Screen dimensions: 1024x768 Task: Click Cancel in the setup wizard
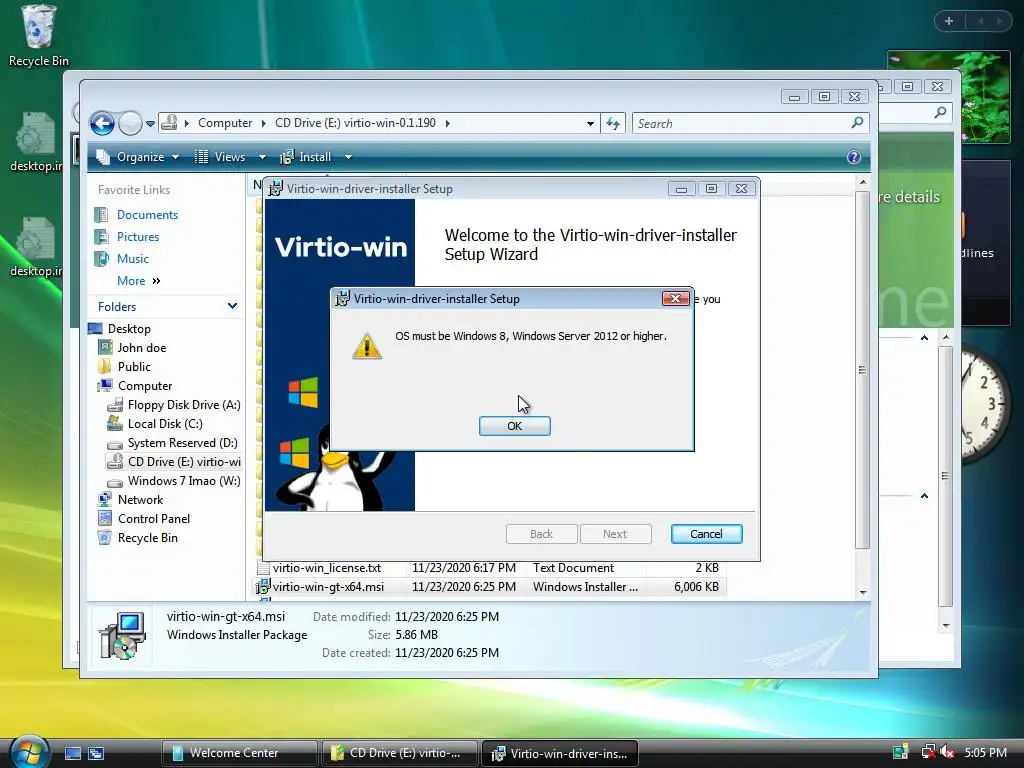(706, 534)
